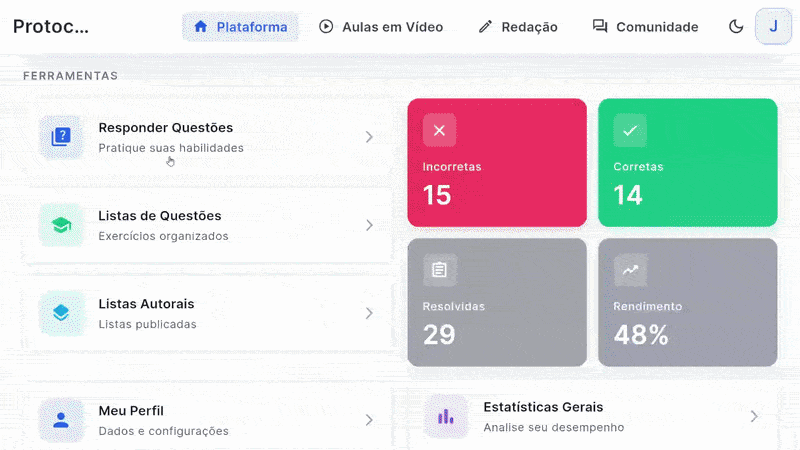Click the Listas Autorais layers icon
Viewport: 800px width, 450px height.
pos(61,313)
